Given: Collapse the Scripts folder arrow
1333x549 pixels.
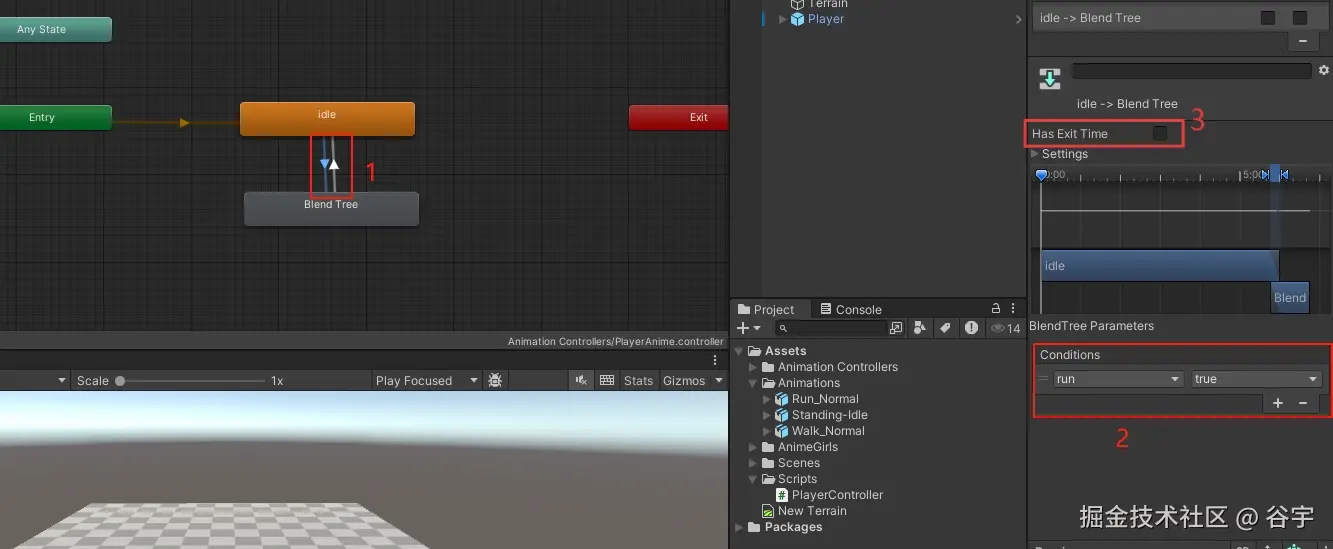Looking at the screenshot, I should (754, 479).
